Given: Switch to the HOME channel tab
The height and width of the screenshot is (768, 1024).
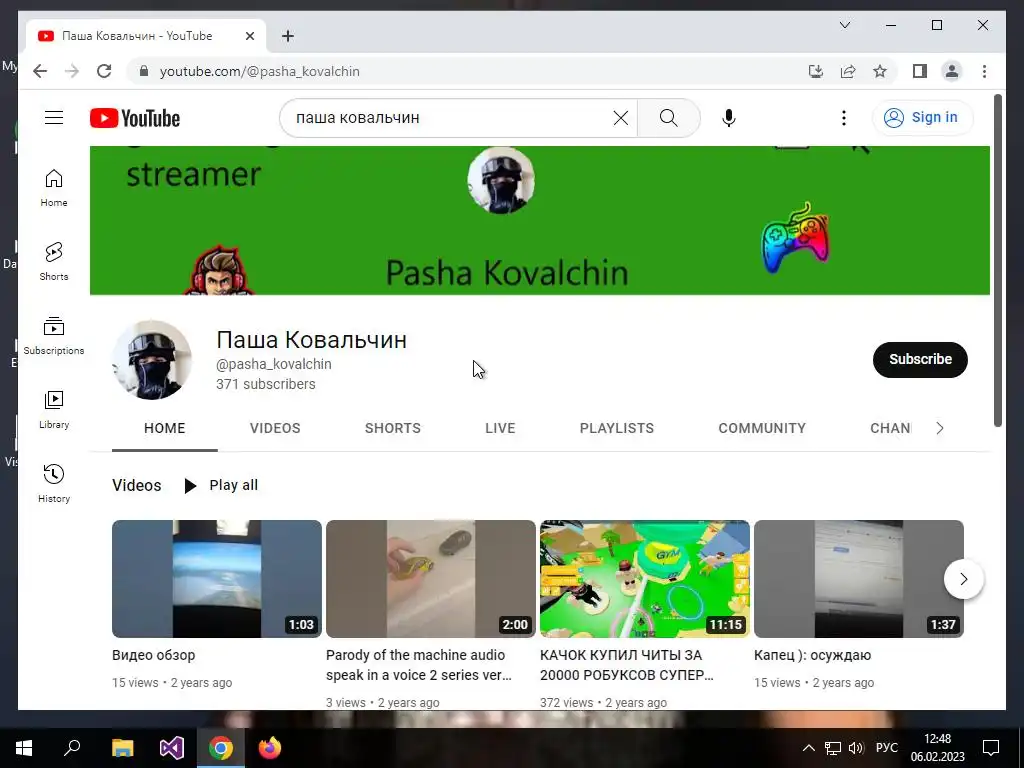Looking at the screenshot, I should click(x=165, y=428).
